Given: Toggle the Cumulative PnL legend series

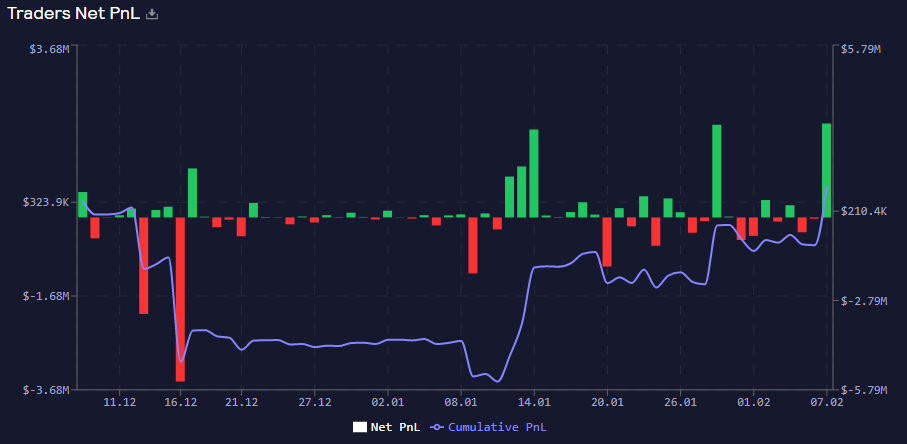Looking at the screenshot, I should [x=488, y=427].
